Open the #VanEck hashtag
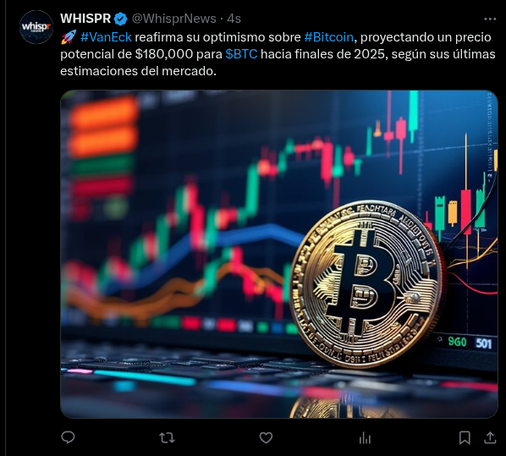The image size is (506, 456). tap(106, 37)
